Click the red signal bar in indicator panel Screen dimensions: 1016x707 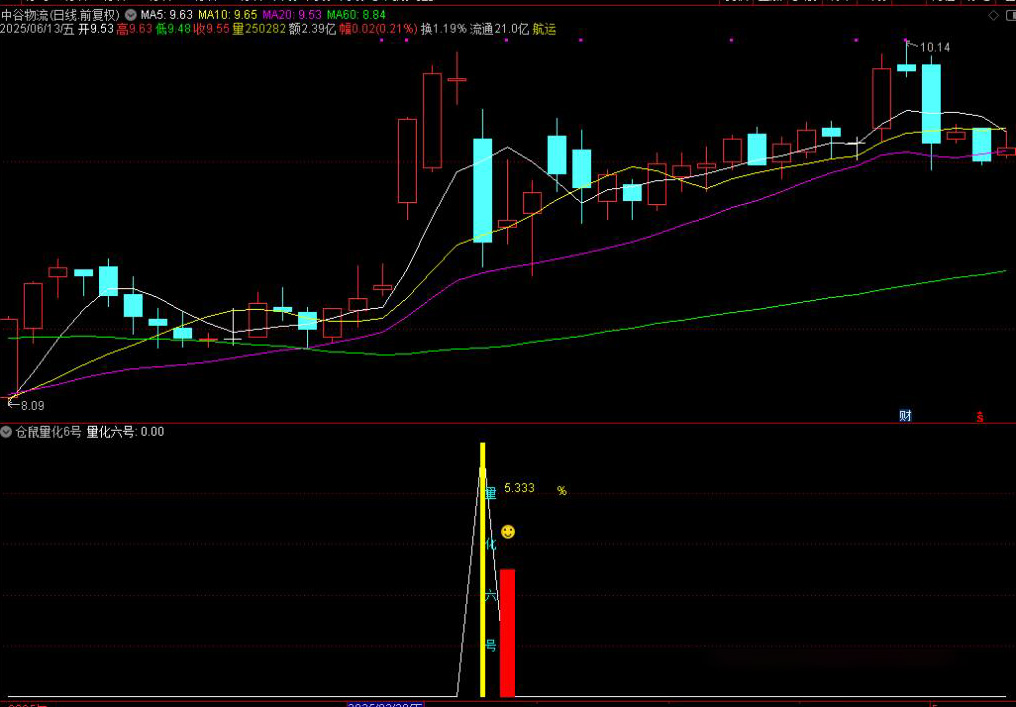508,632
